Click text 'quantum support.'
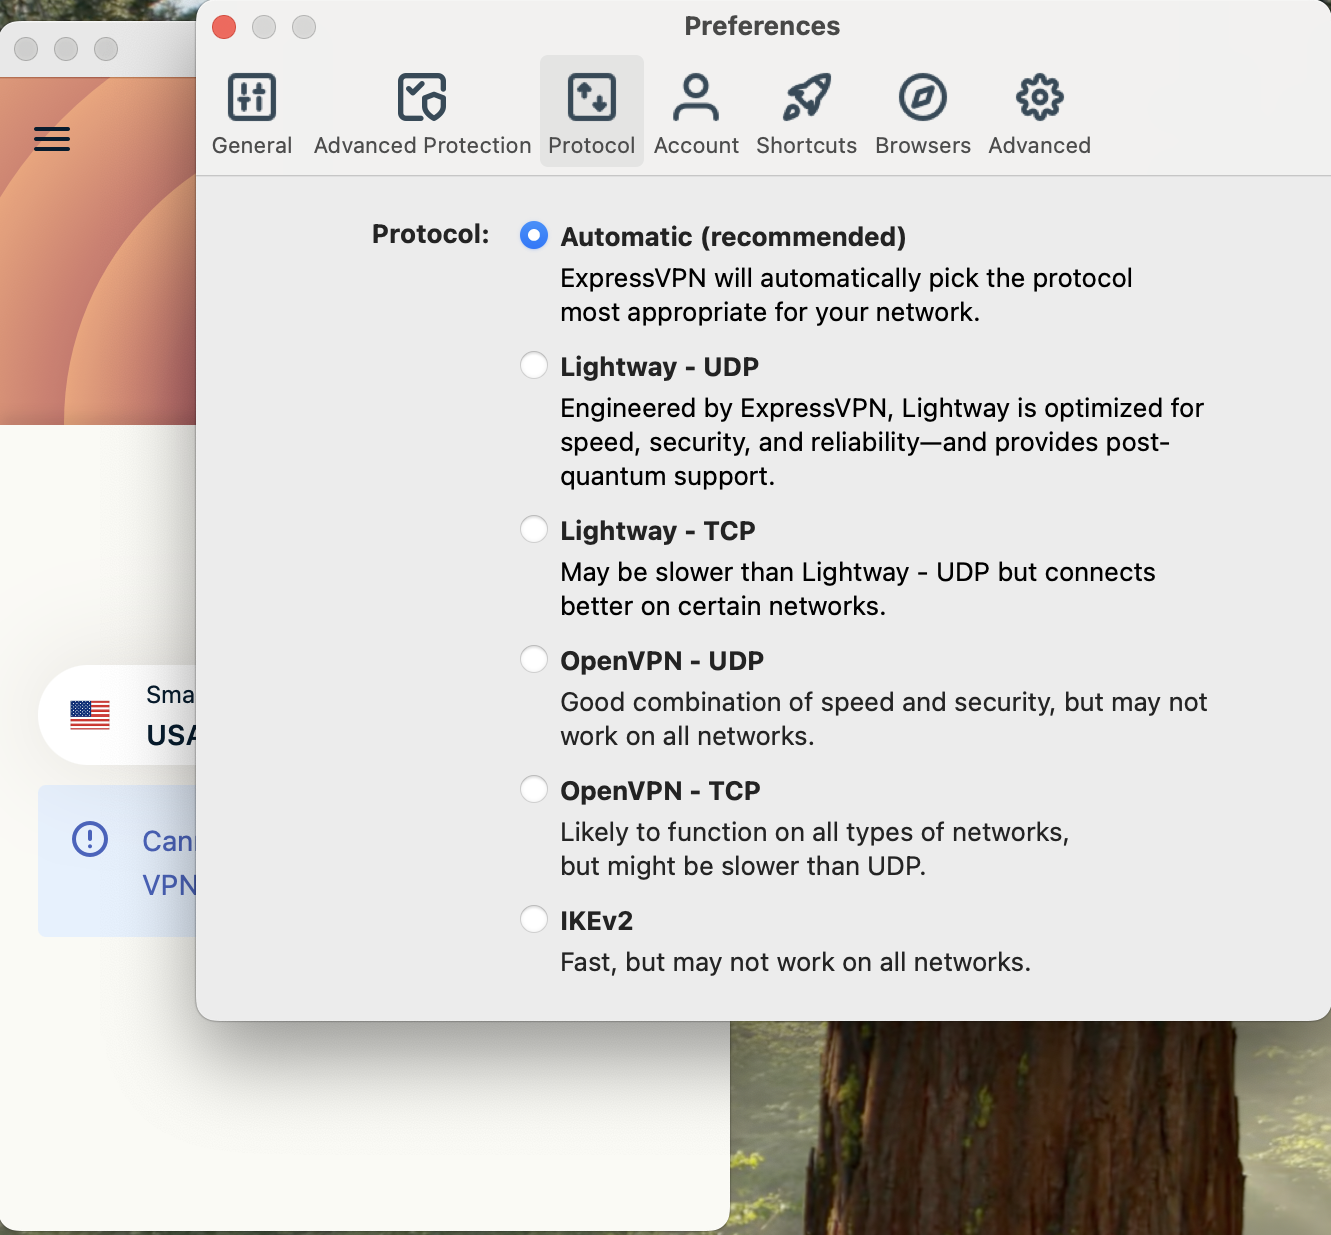 pyautogui.click(x=668, y=476)
